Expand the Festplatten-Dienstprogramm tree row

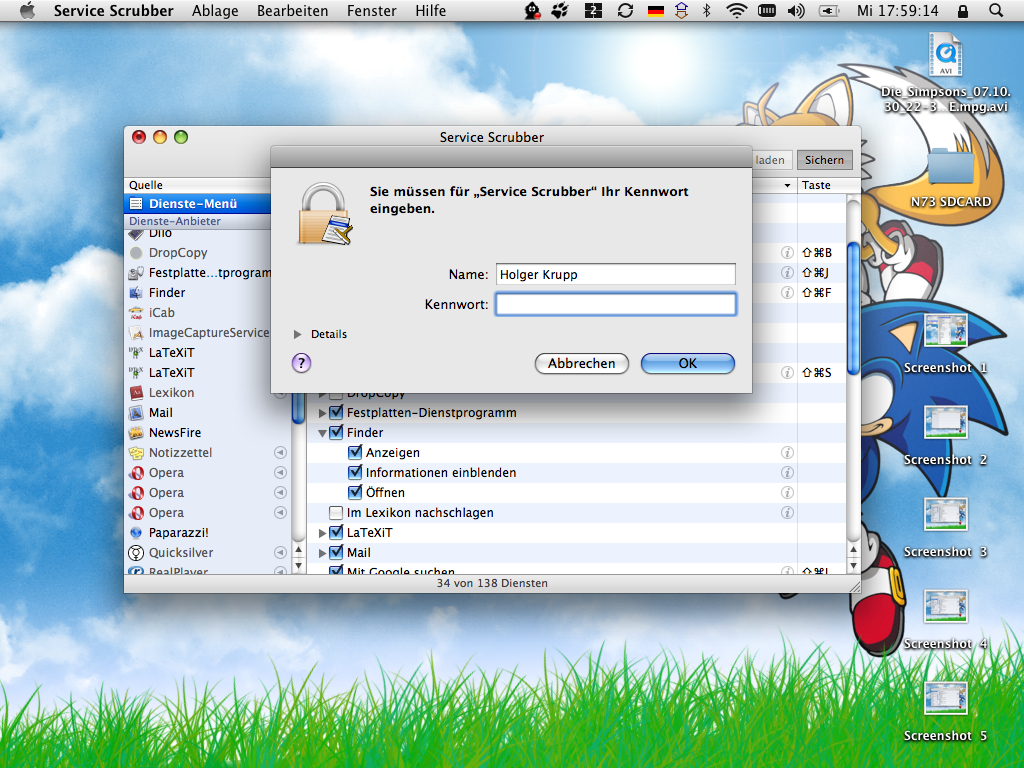tap(322, 413)
